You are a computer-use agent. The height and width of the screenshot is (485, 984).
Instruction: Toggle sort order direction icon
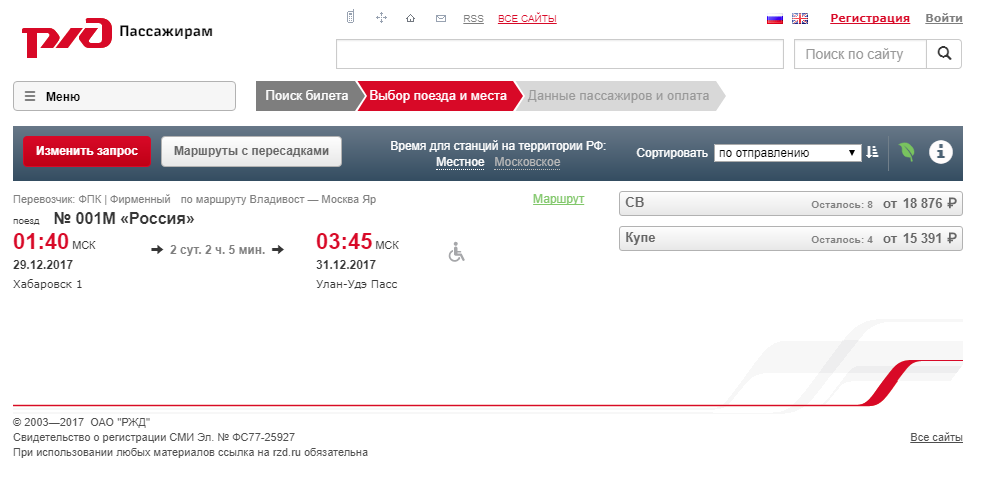[872, 152]
